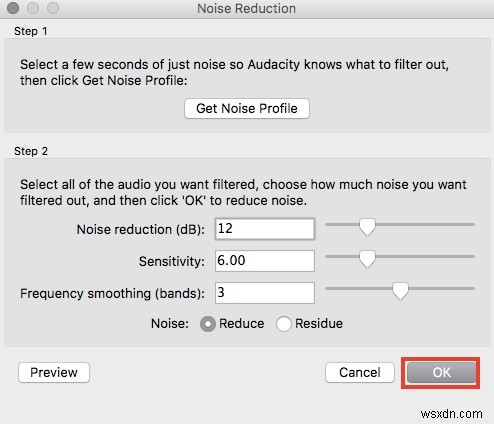
Task: Click the Noise: label text
Action: [170, 324]
